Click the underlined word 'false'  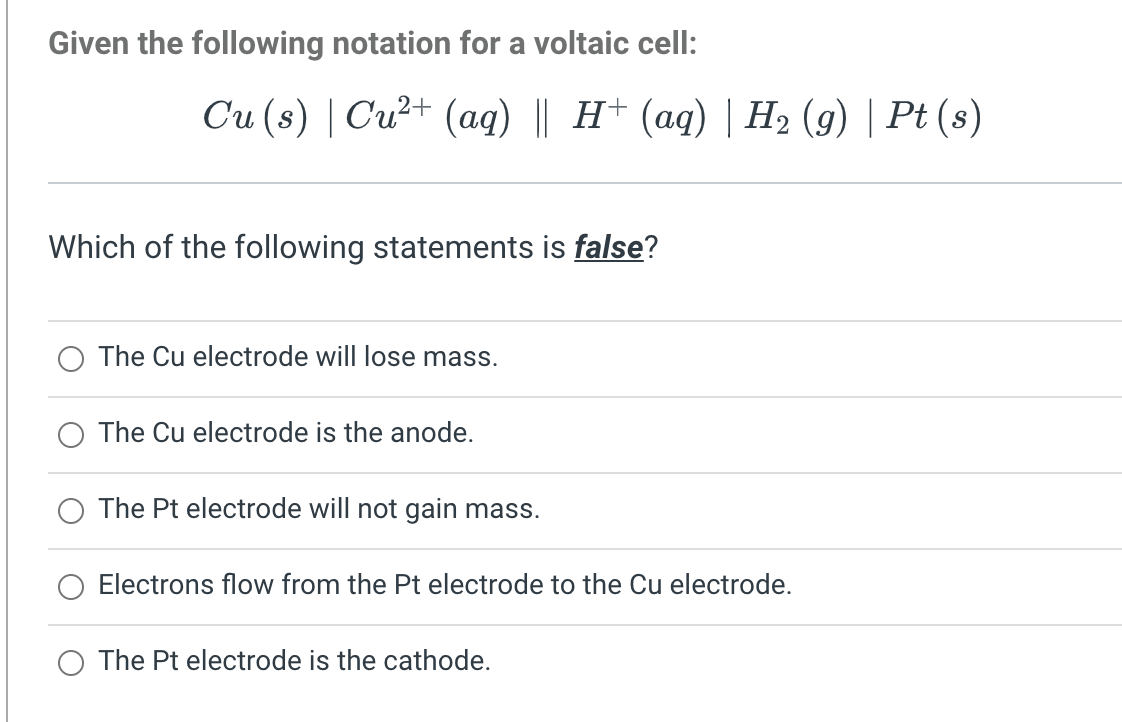coord(608,247)
